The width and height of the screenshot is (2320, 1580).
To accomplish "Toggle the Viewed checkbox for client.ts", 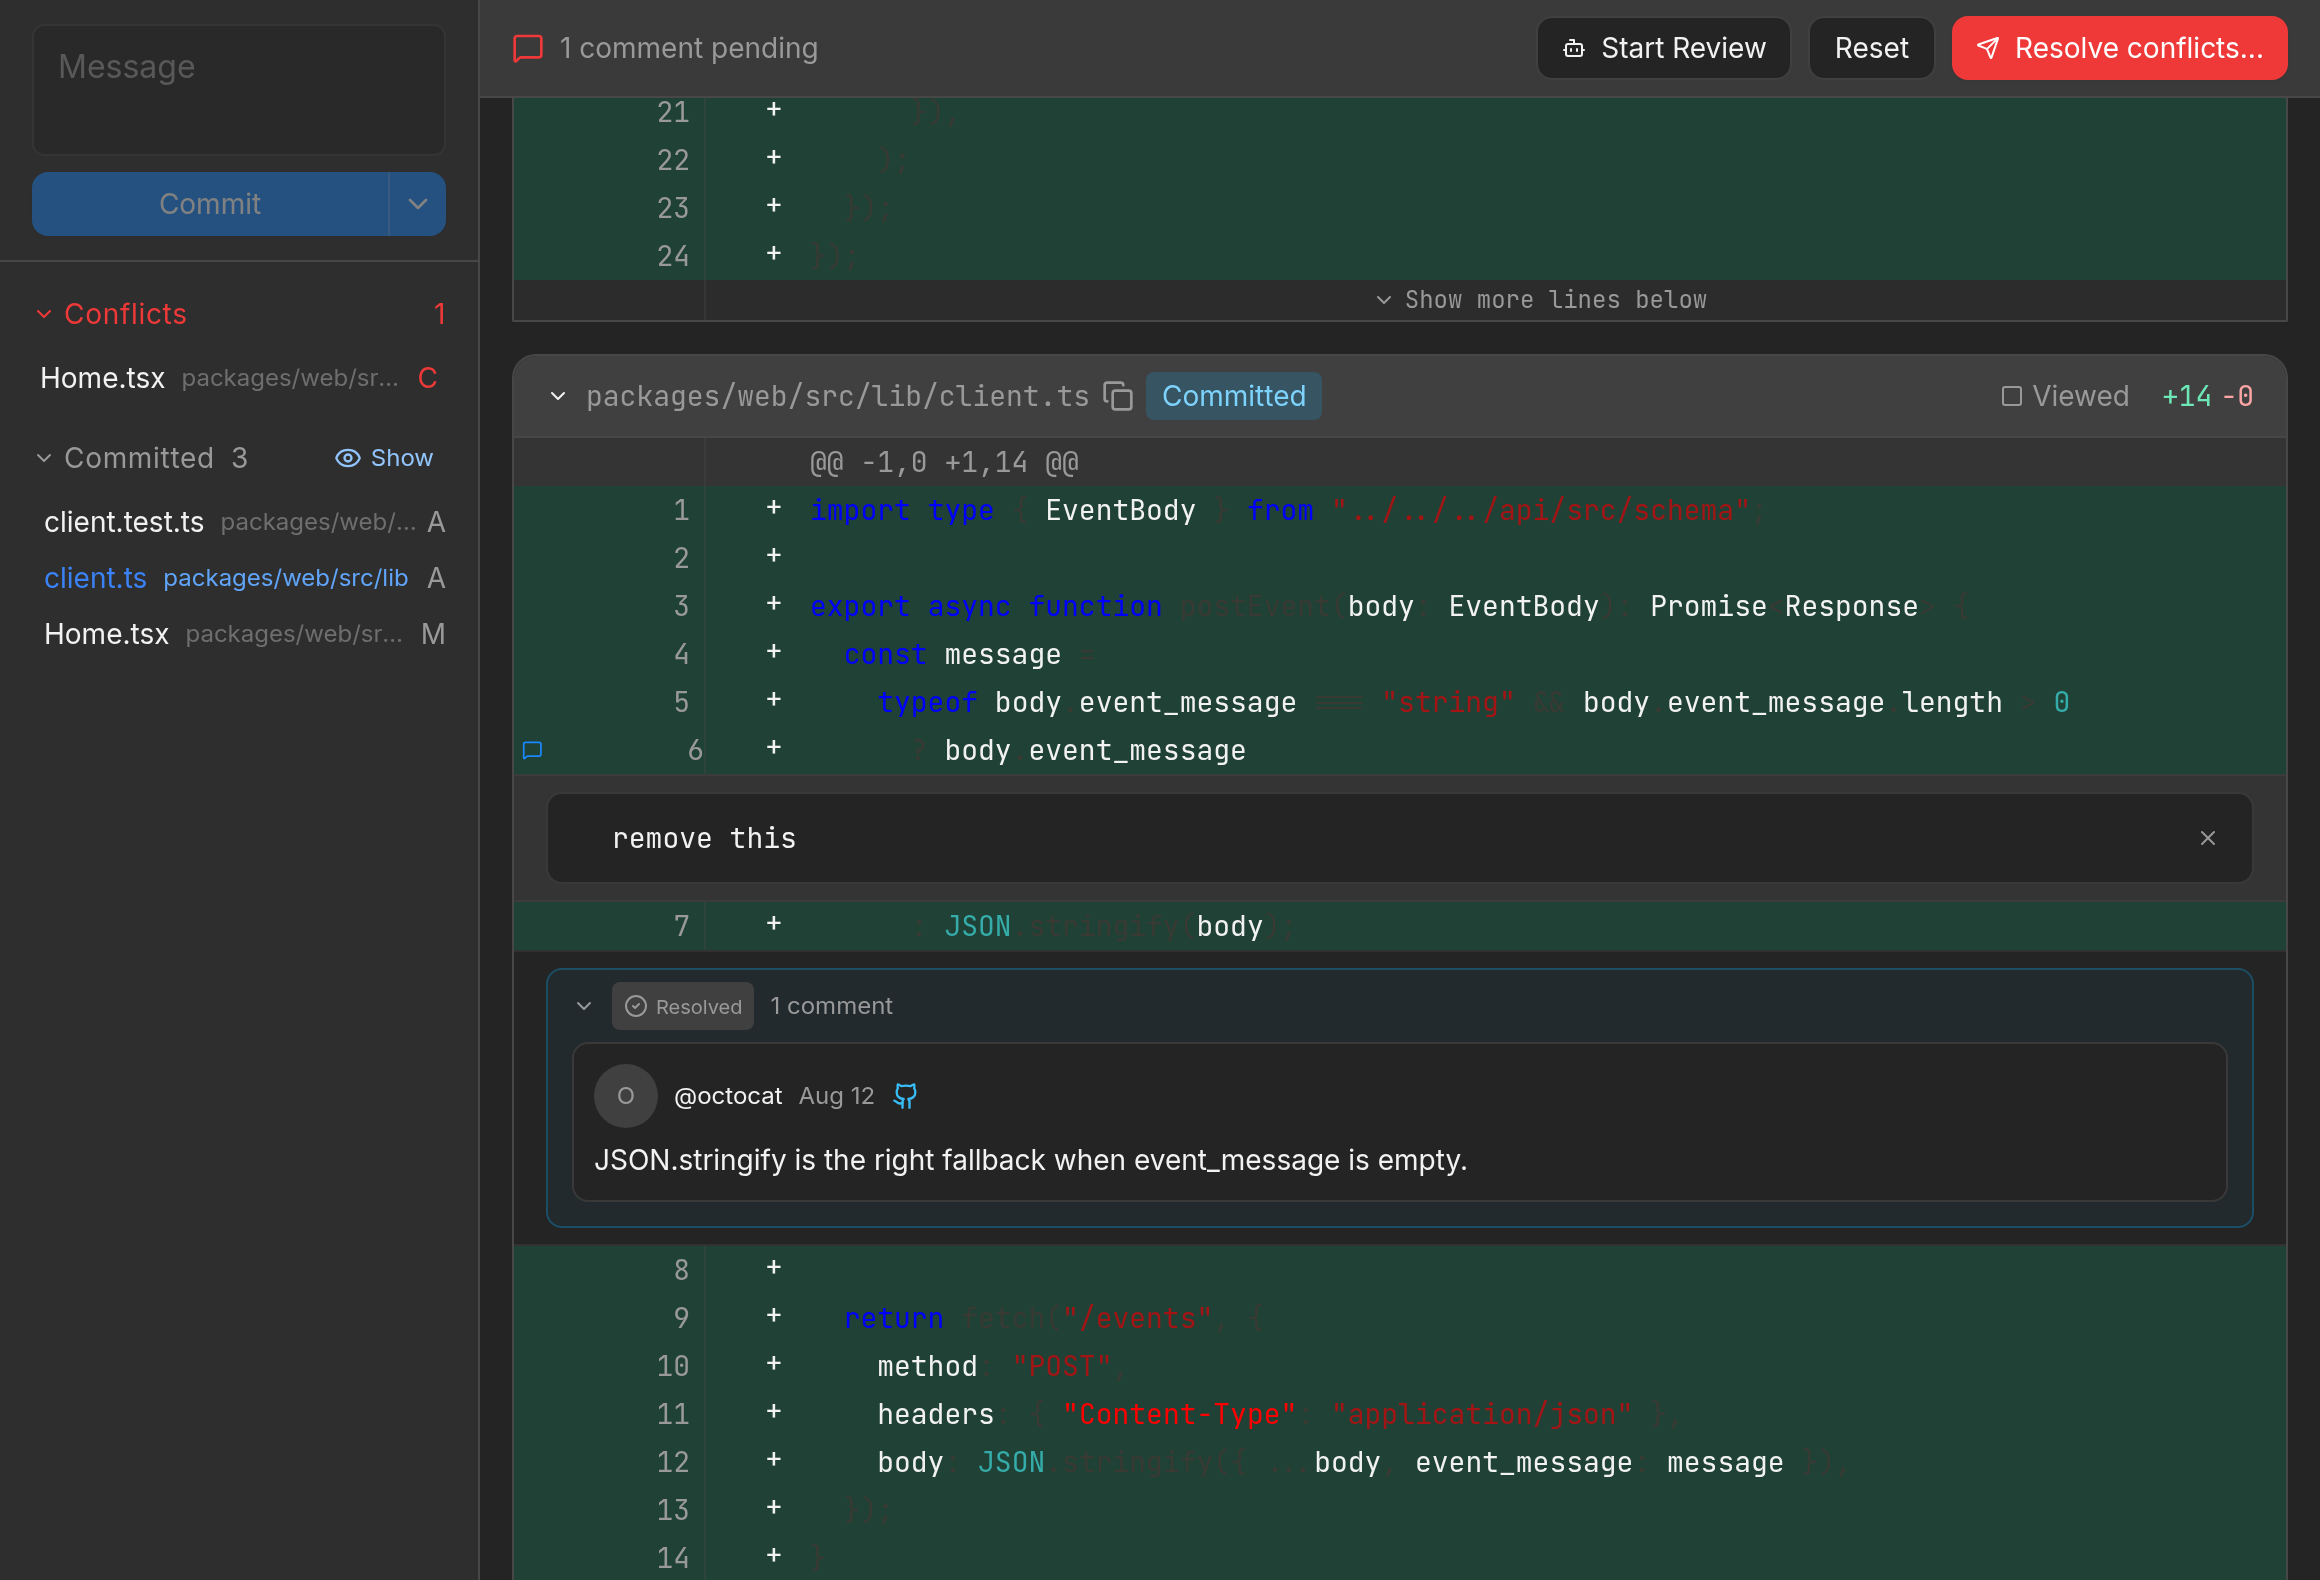I will (x=2012, y=396).
